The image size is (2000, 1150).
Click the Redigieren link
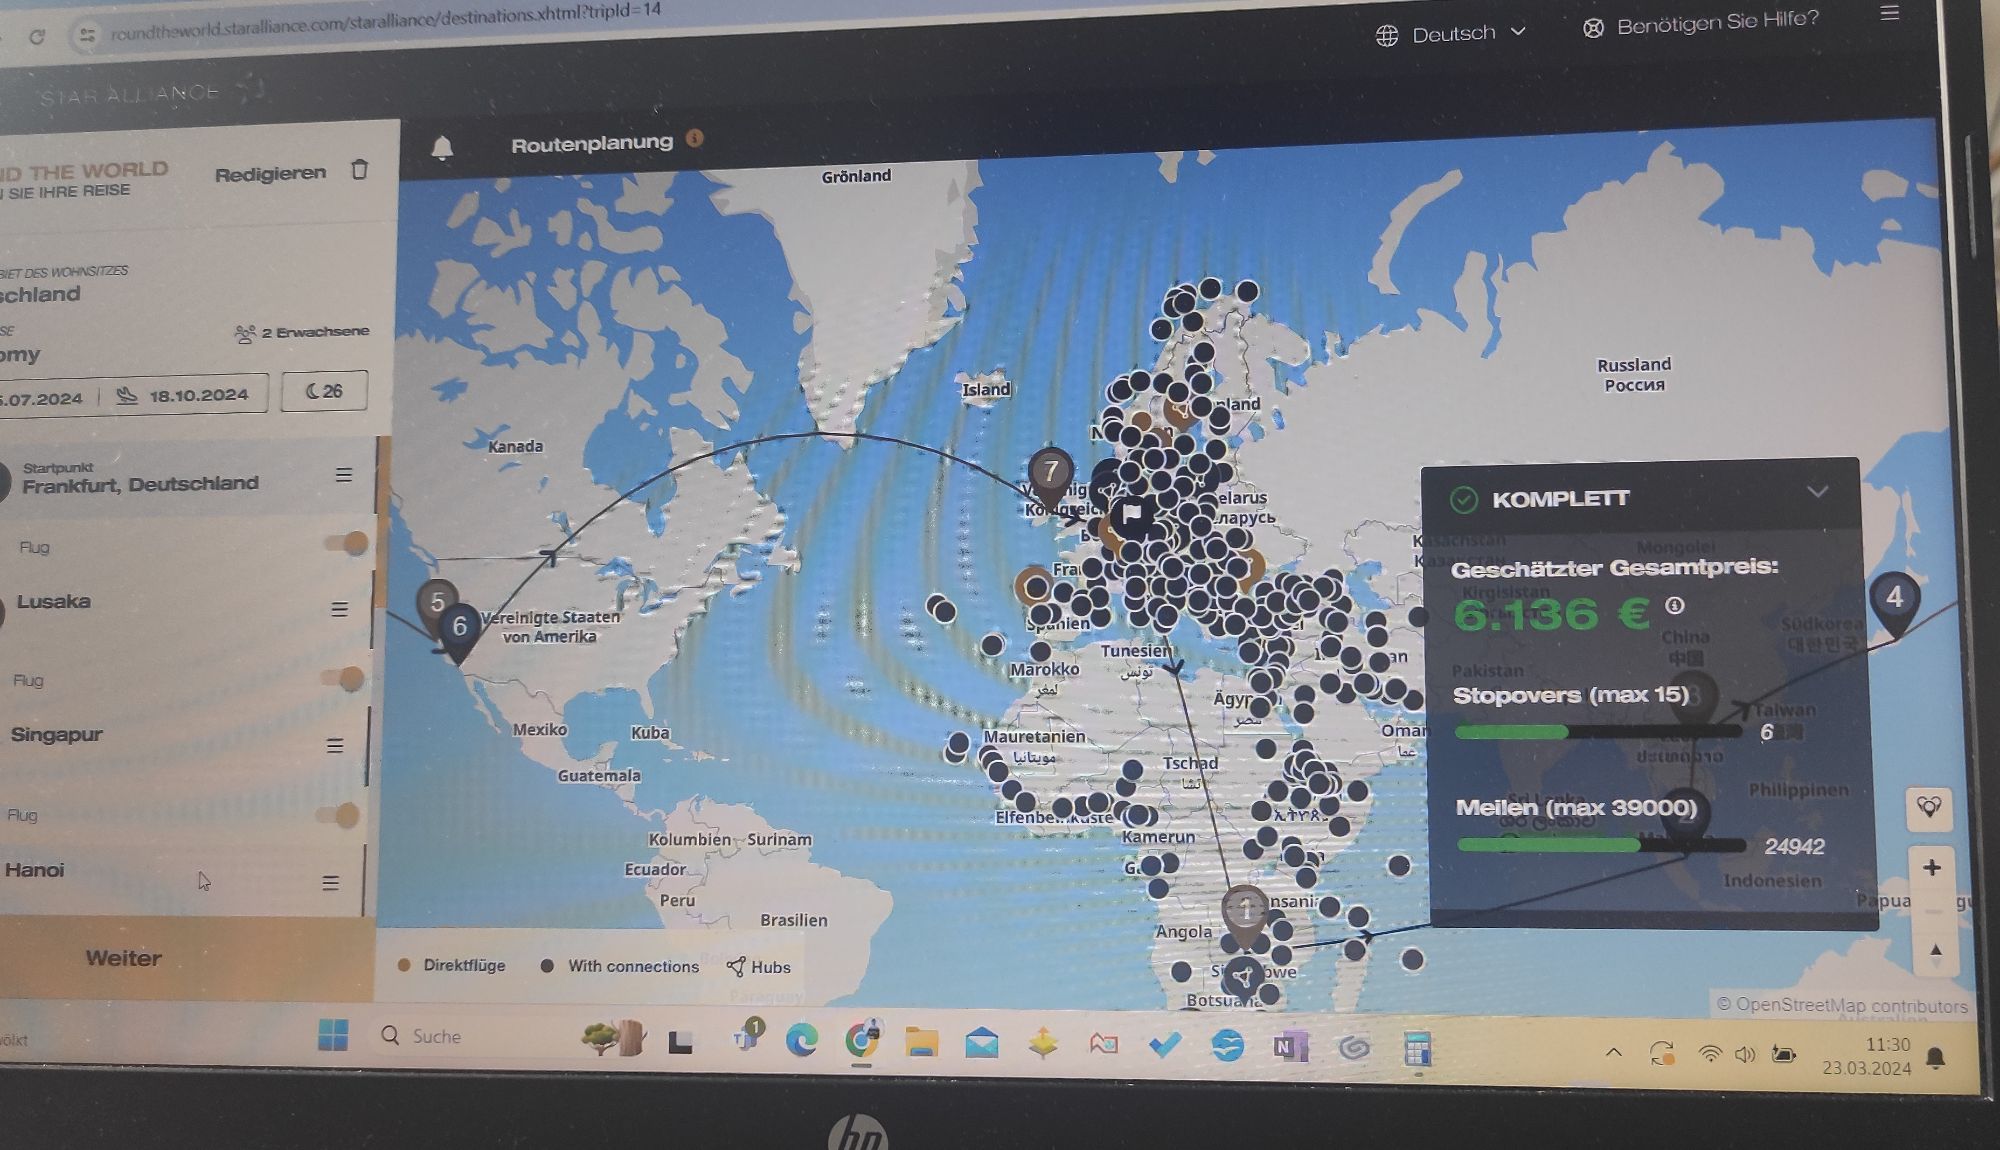coord(270,173)
